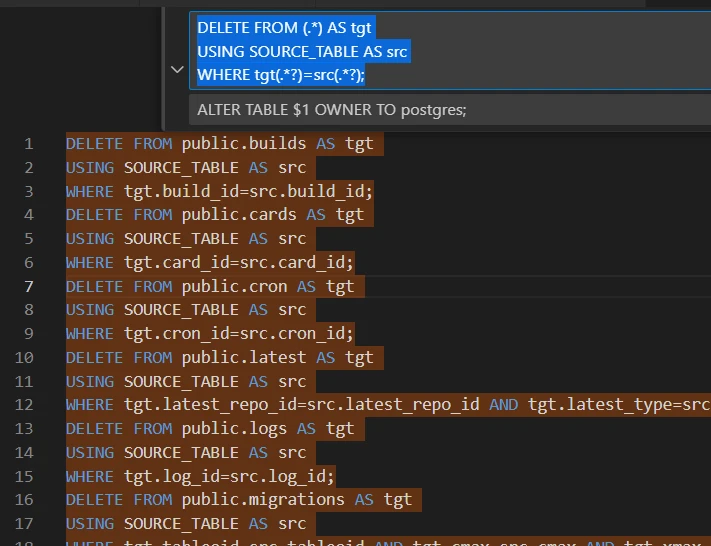Screen dimensions: 711x546
Task: Click 'tgt.cron_id=src.cron_id;' on line 9
Action: [239, 334]
